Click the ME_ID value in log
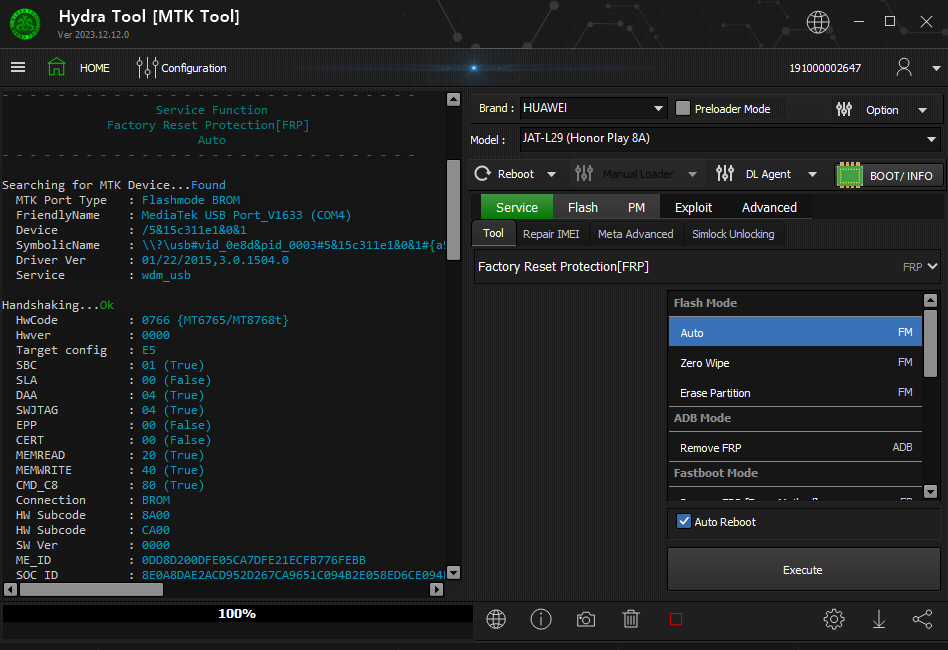Image resolution: width=948 pixels, height=650 pixels. 253,560
